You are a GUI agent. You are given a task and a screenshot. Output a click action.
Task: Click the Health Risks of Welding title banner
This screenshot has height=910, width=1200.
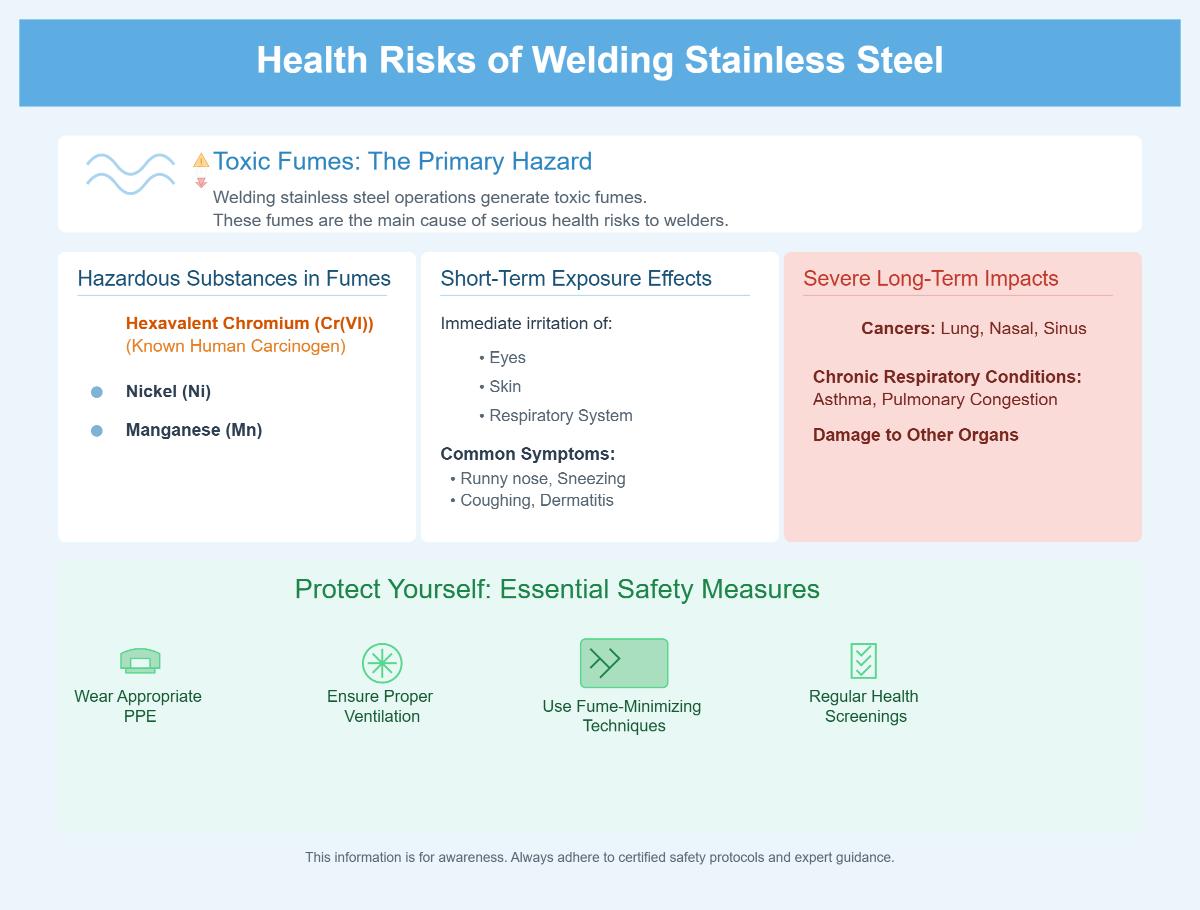[x=600, y=62]
